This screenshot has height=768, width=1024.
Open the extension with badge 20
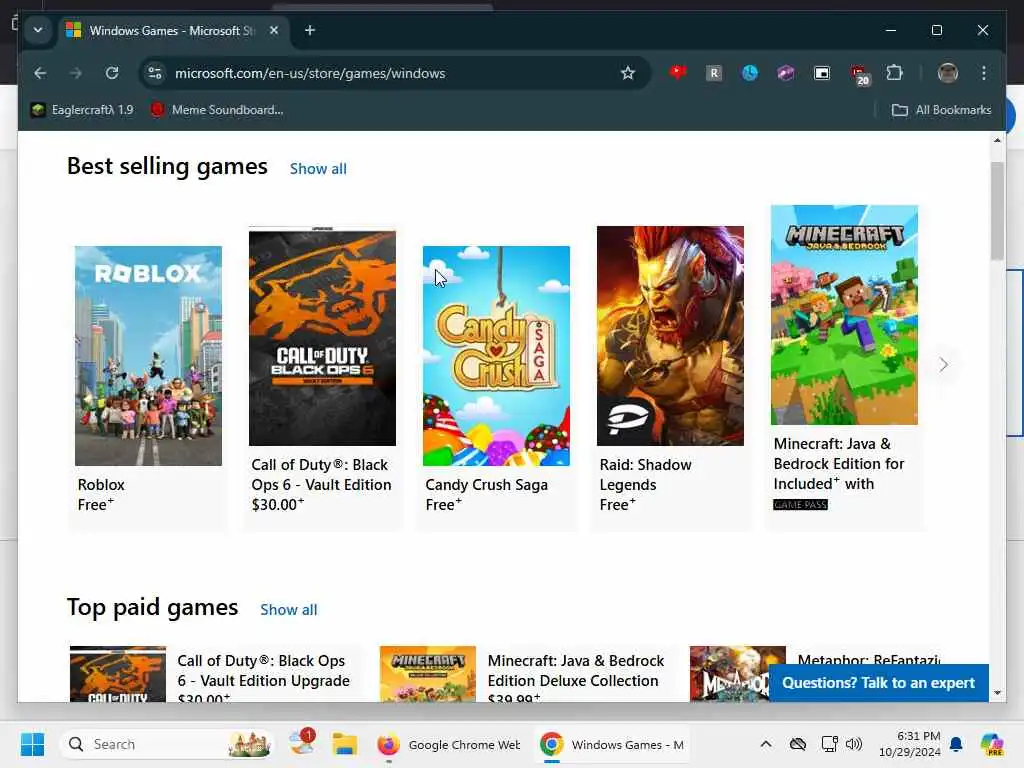(x=859, y=74)
